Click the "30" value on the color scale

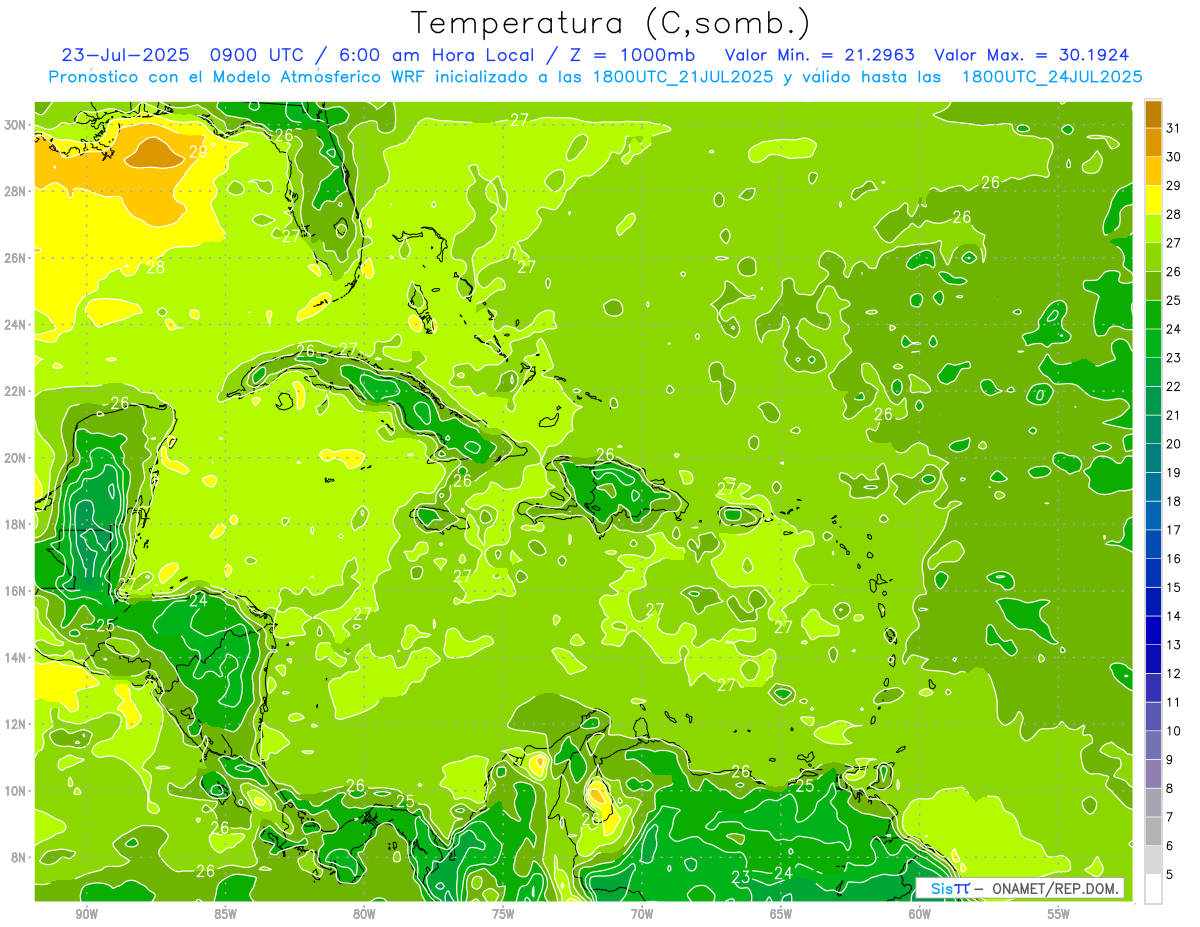coord(1174,157)
